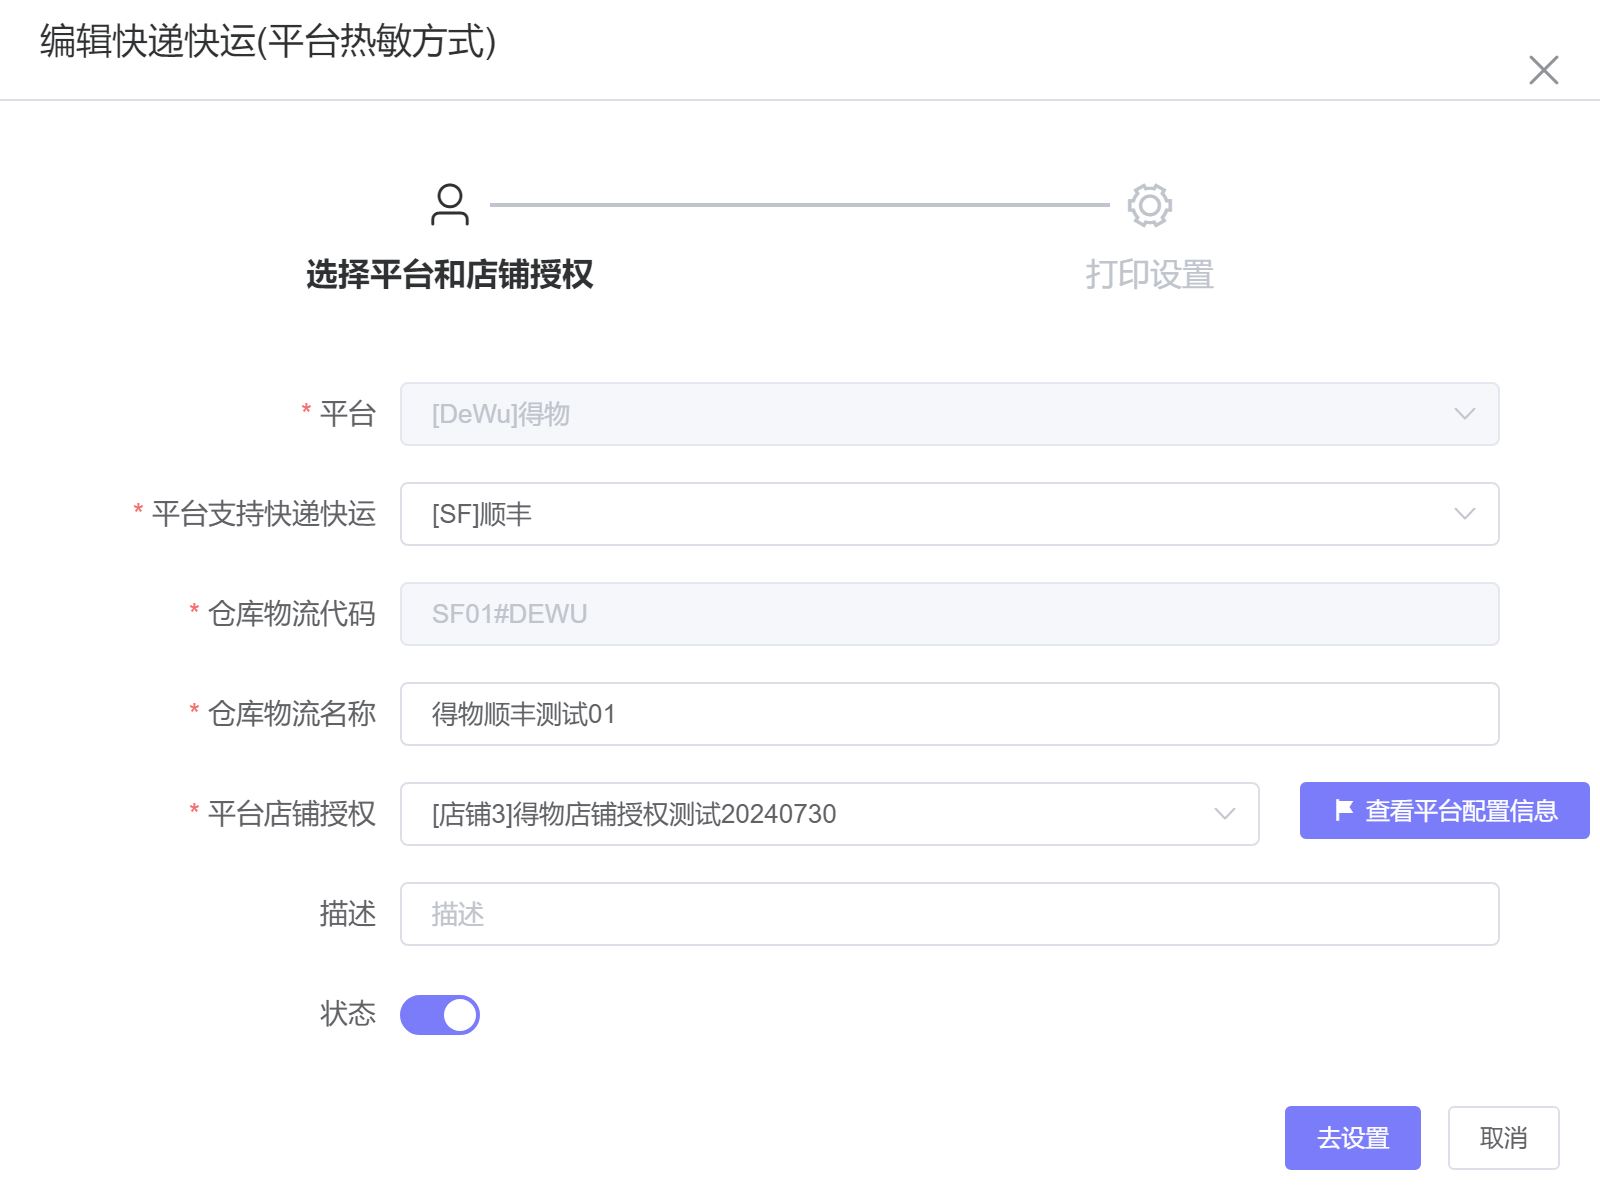Click the chevron arrow in 平台店铺授权 field
This screenshot has height=1201, width=1600.
(x=1224, y=814)
